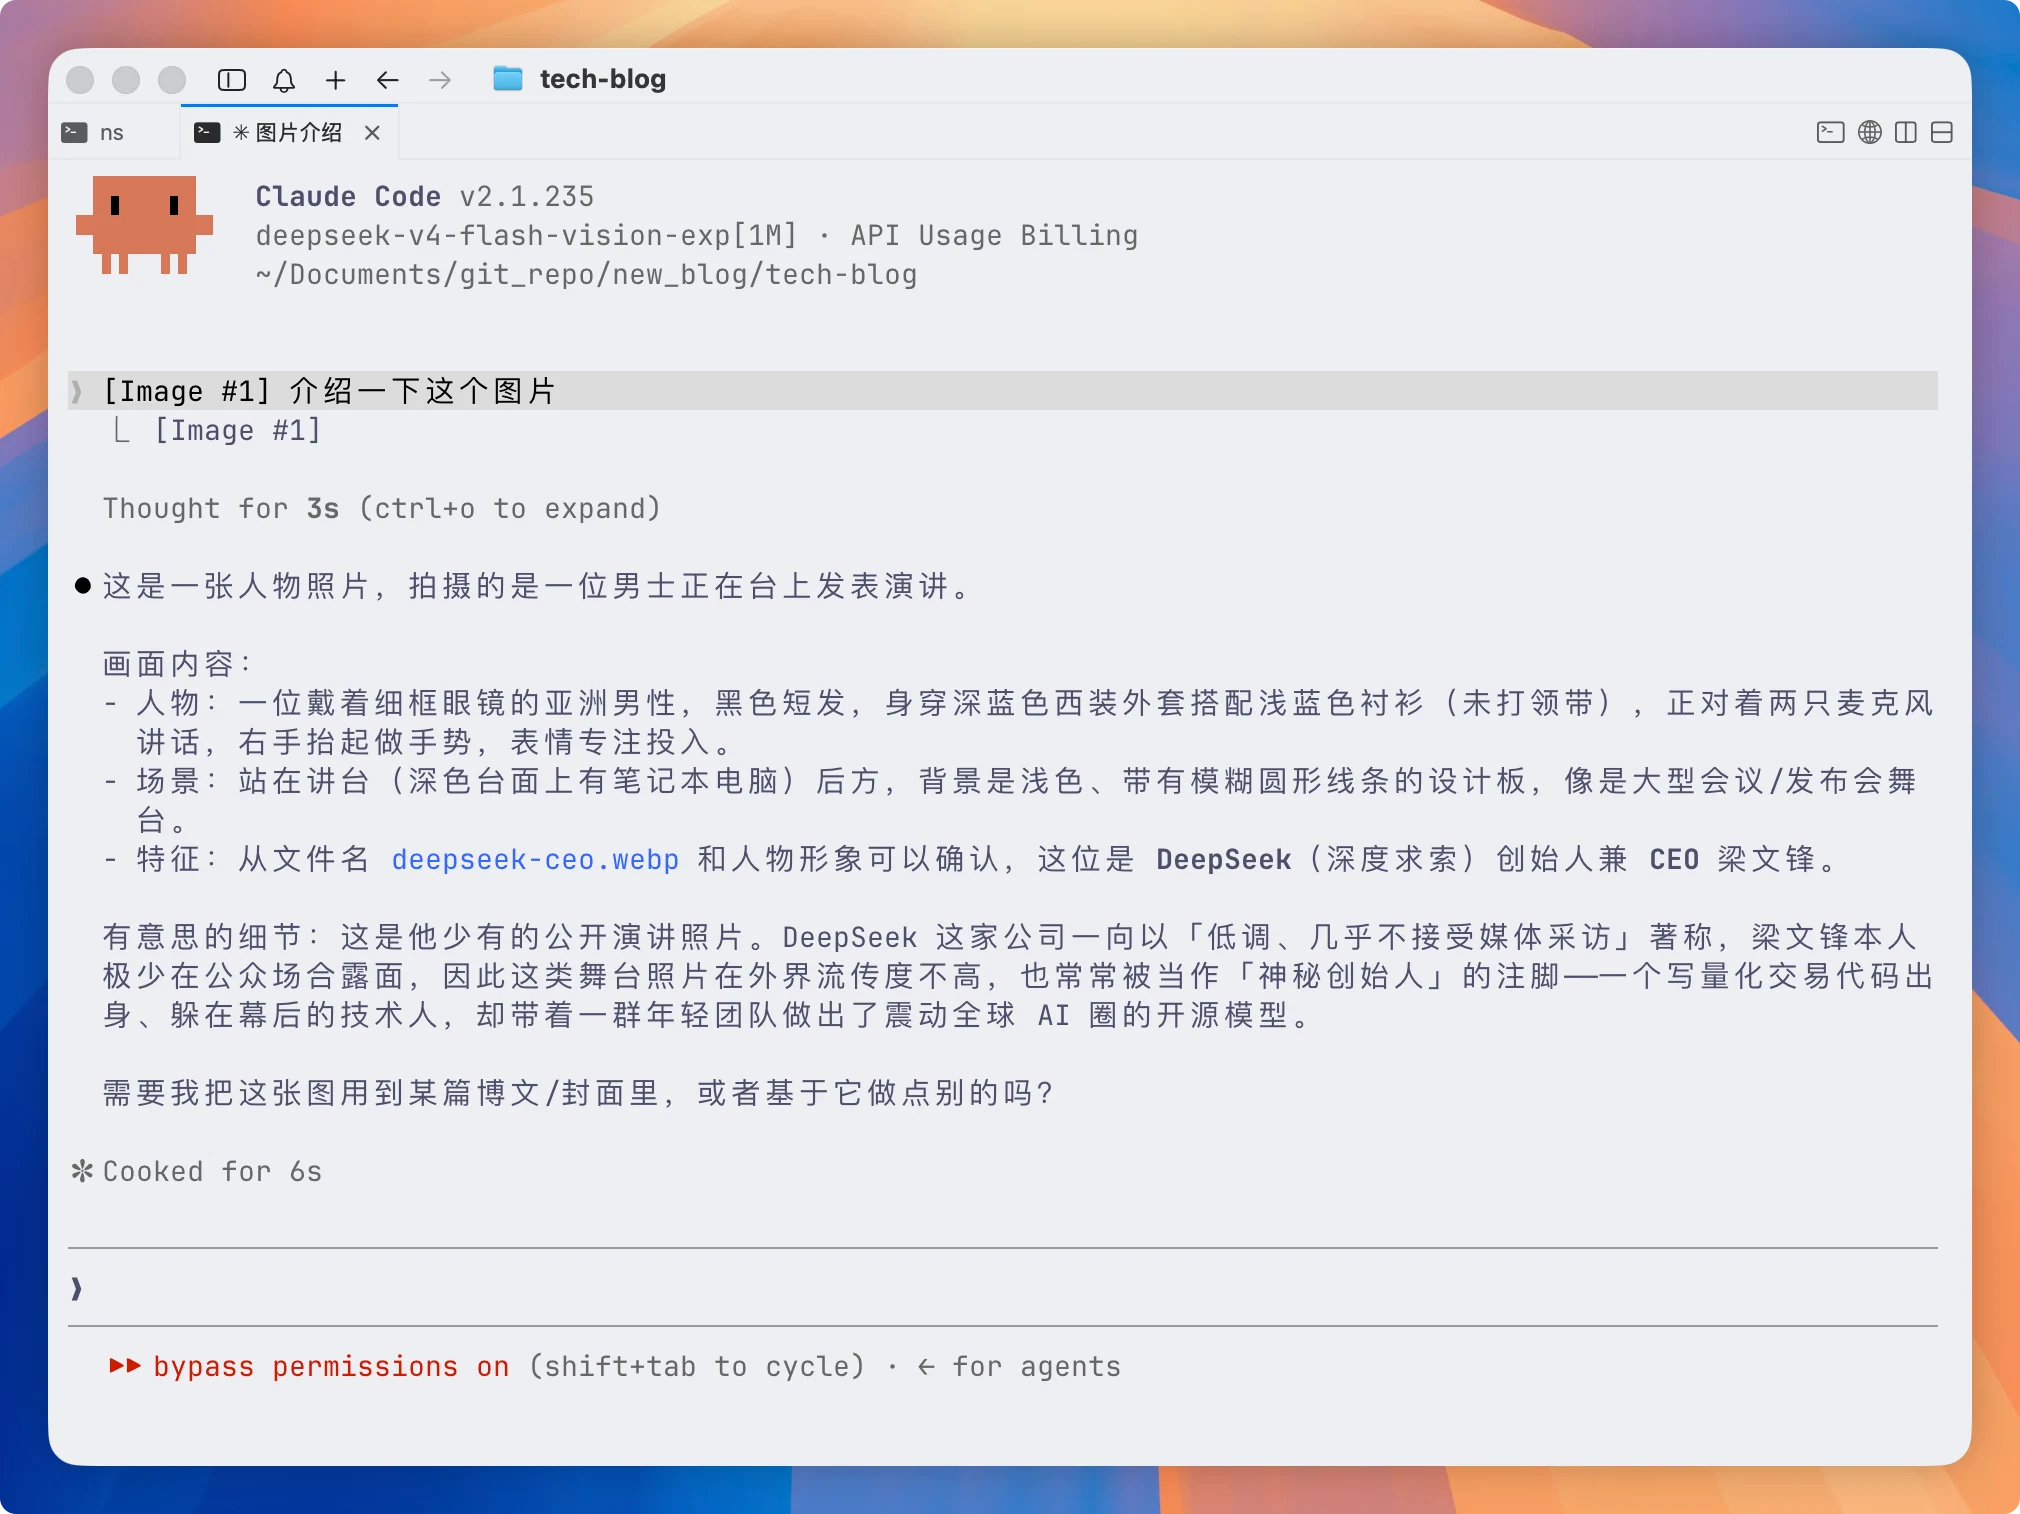
Task: Click the 'for agents' hint text
Action: tap(1036, 1366)
